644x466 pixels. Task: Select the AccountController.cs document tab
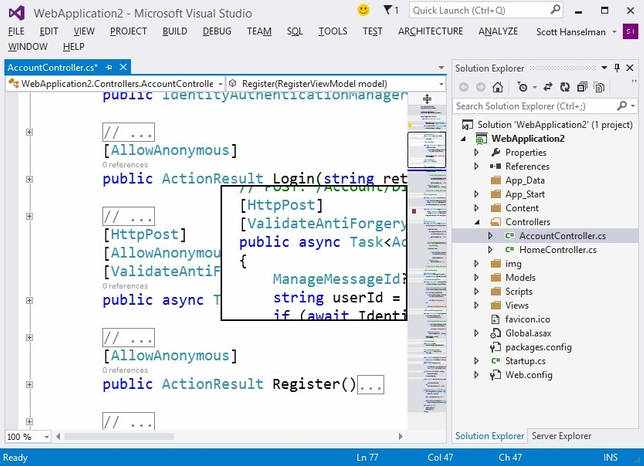[x=53, y=67]
